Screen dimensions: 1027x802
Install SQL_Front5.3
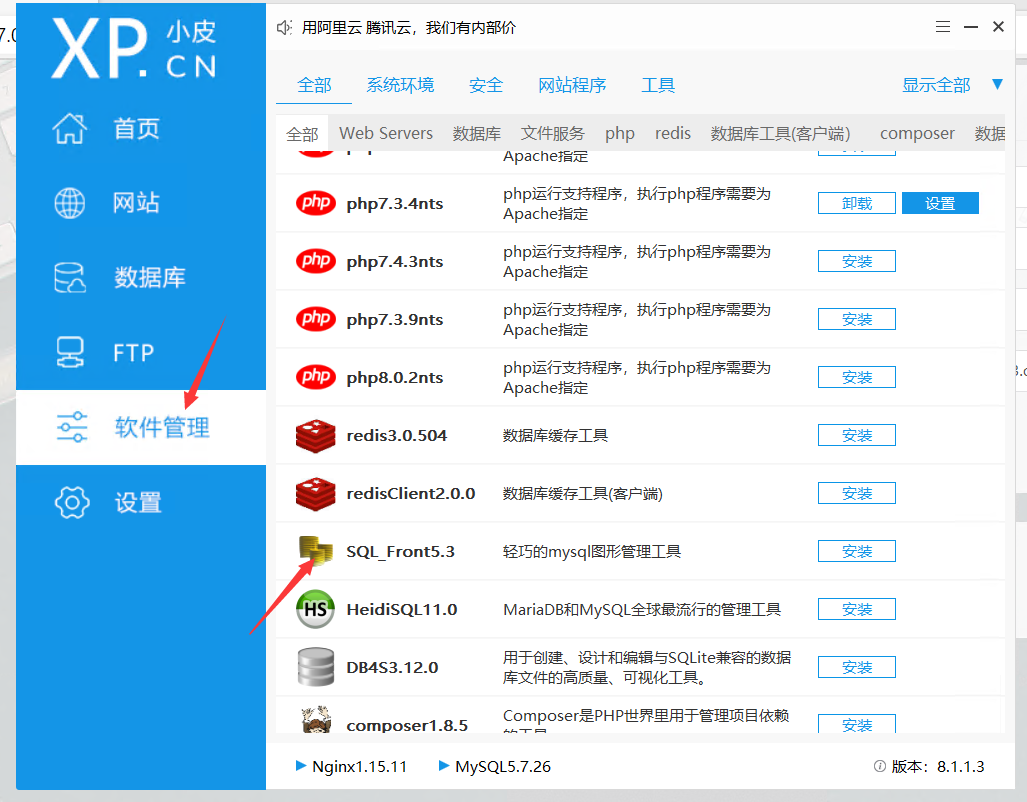pyautogui.click(x=857, y=551)
